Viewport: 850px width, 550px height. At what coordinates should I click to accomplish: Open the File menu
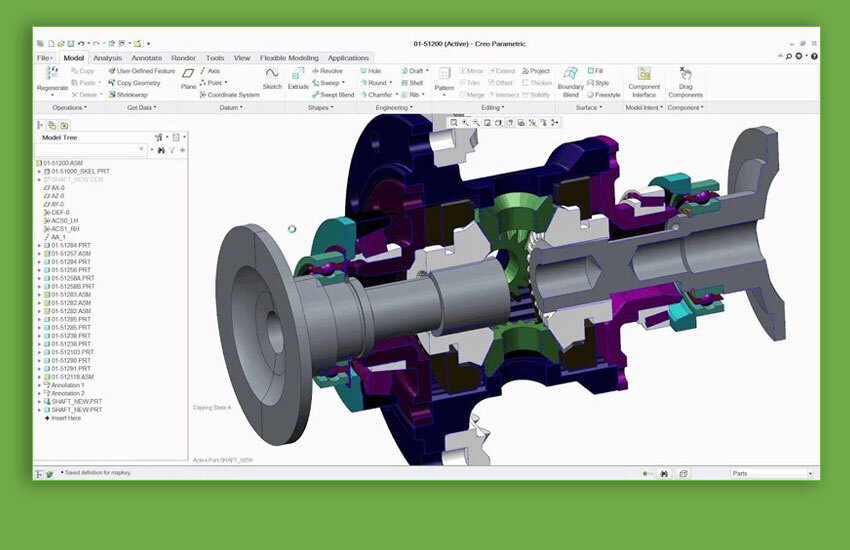coord(44,58)
